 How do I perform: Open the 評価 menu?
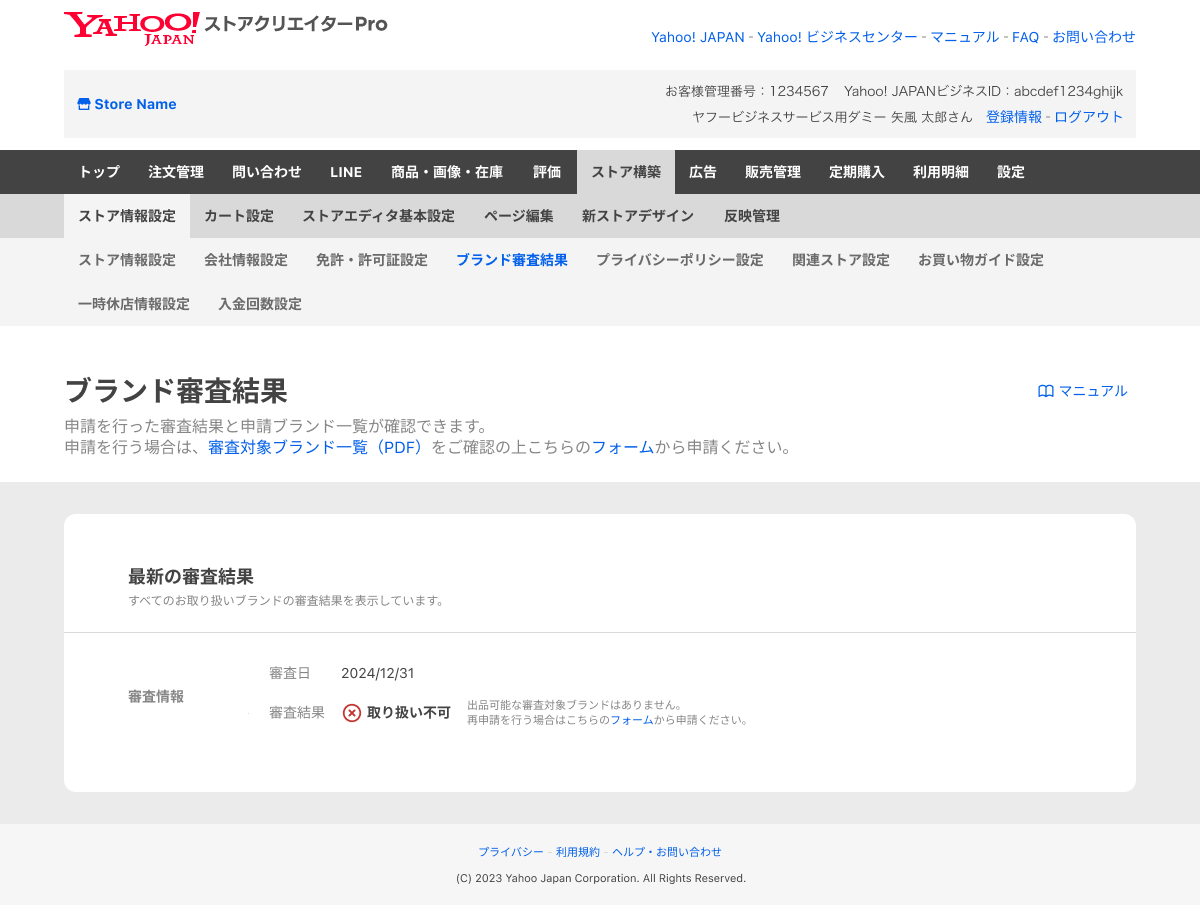click(x=547, y=172)
